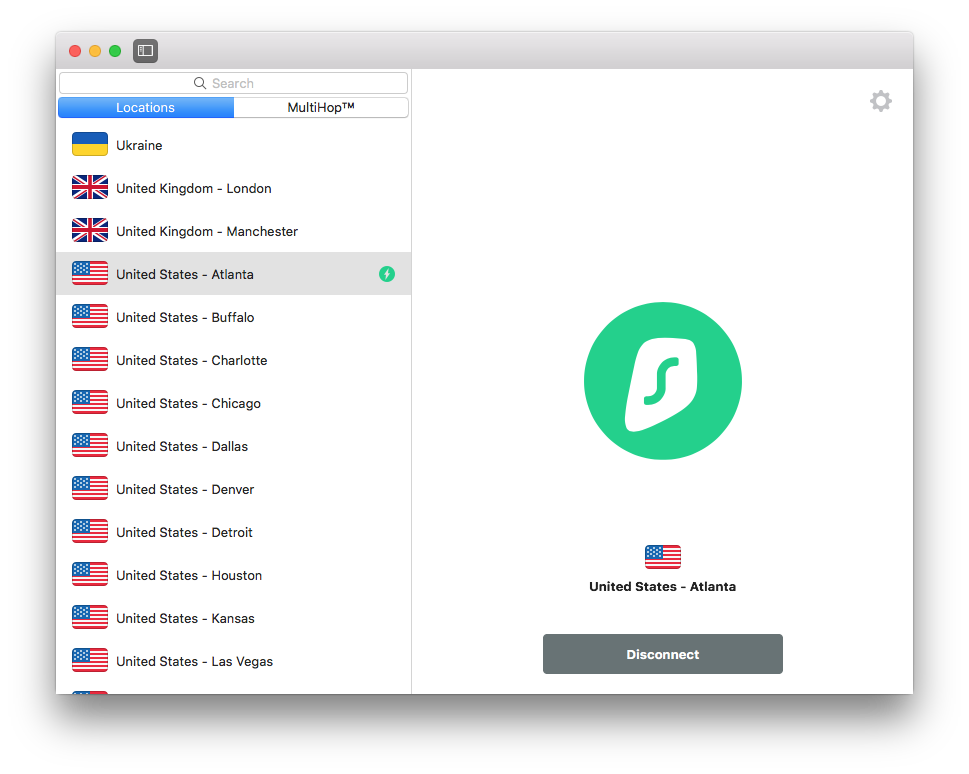The height and width of the screenshot is (774, 969).
Task: Switch to the MultiHop tab
Action: [321, 108]
